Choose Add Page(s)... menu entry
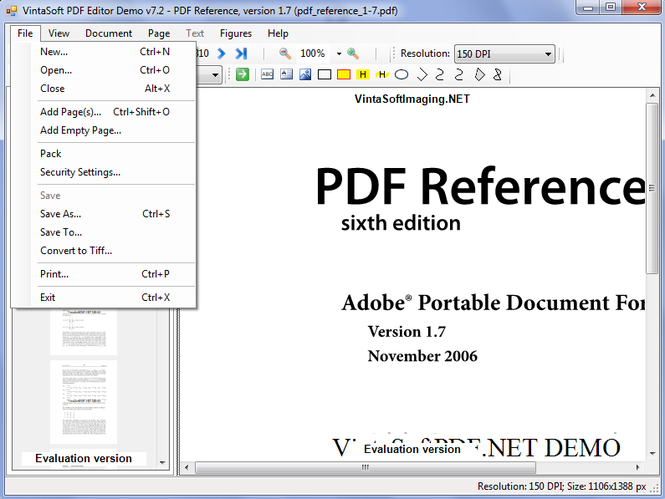665x499 pixels. pos(104,112)
